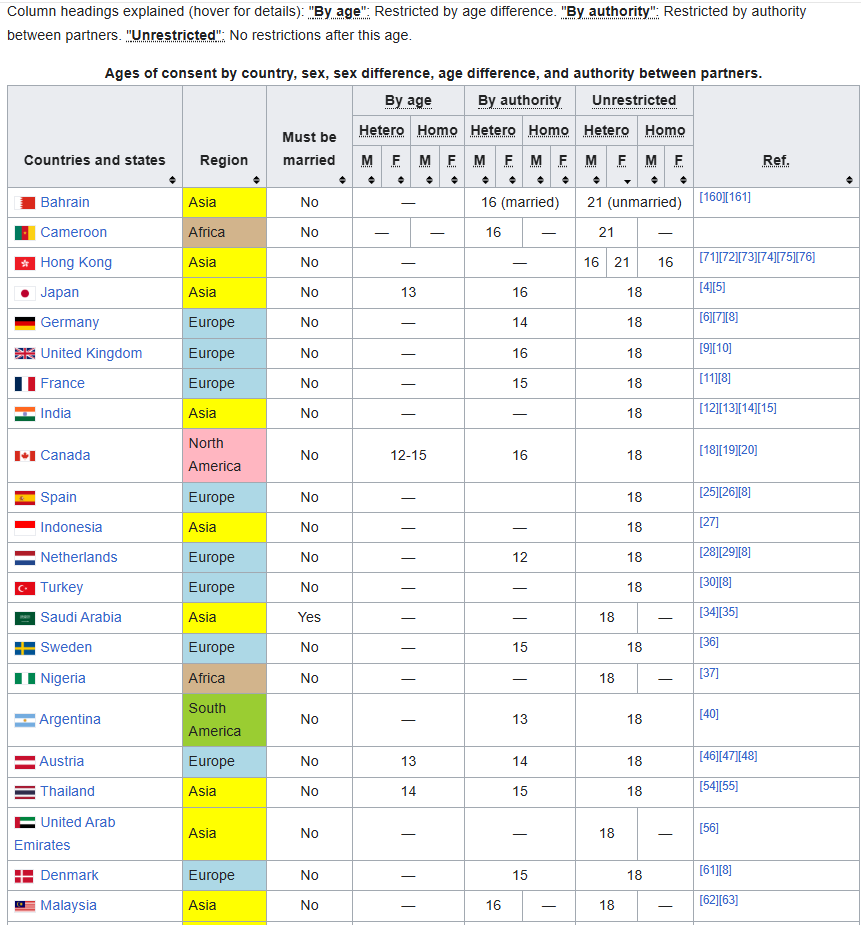Click the green South America region cell
The height and width of the screenshot is (925, 861).
(x=224, y=720)
